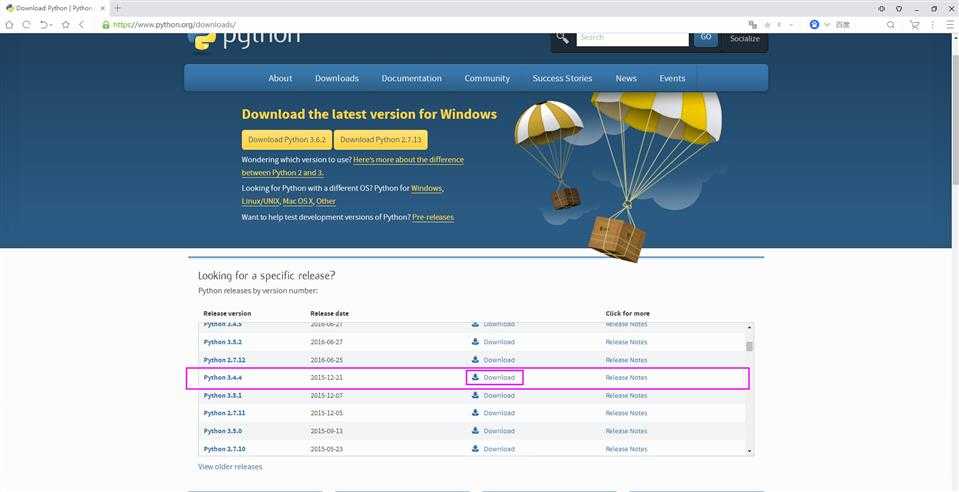Open the Python 3.5.0 release link
The height and width of the screenshot is (492, 959).
click(223, 431)
